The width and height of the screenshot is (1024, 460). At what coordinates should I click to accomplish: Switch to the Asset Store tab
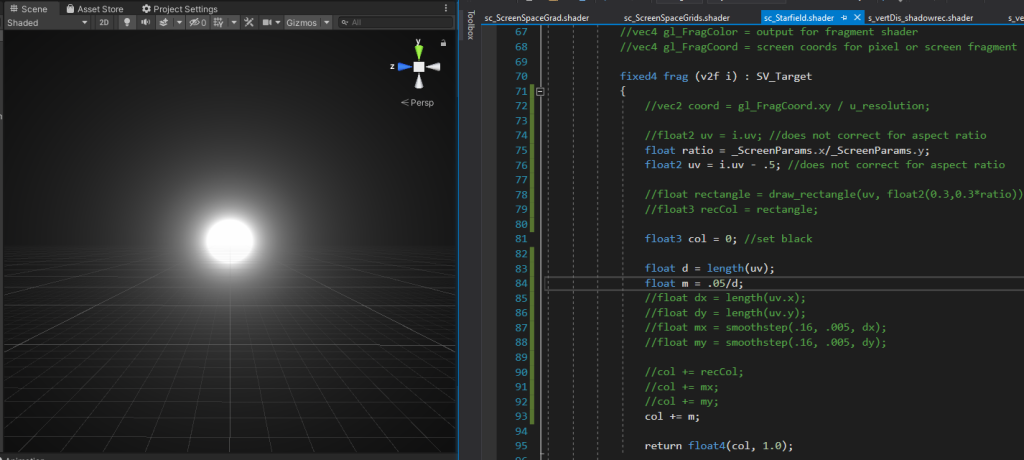pyautogui.click(x=94, y=8)
